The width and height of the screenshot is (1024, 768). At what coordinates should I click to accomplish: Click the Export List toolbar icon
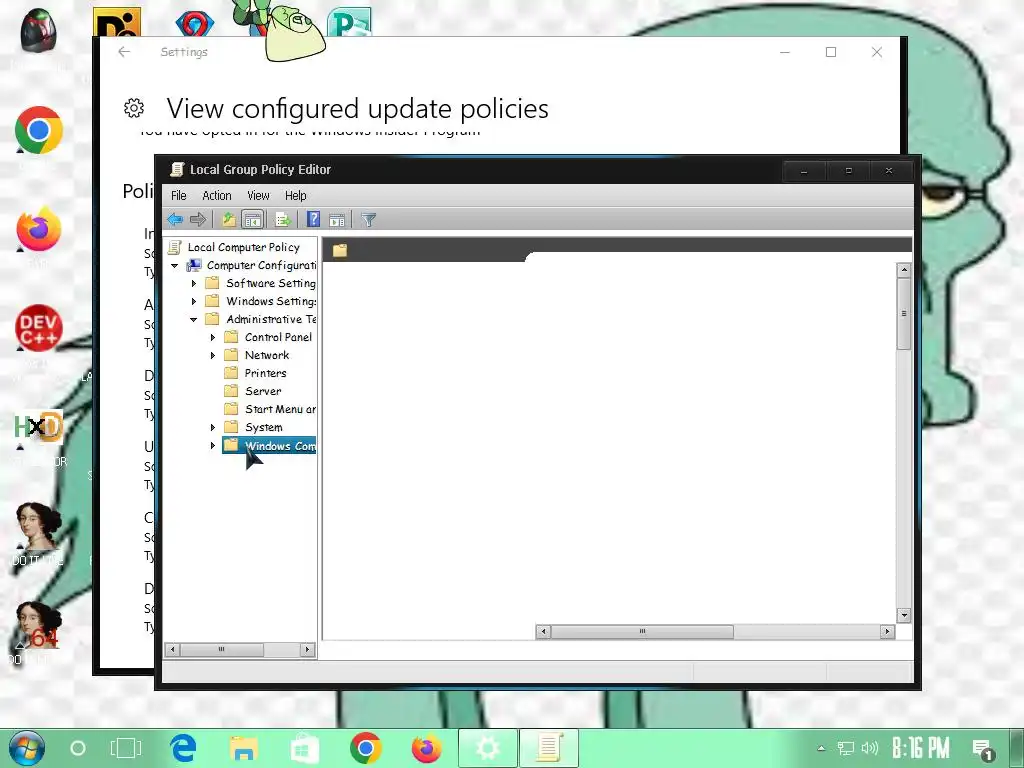pyautogui.click(x=283, y=220)
